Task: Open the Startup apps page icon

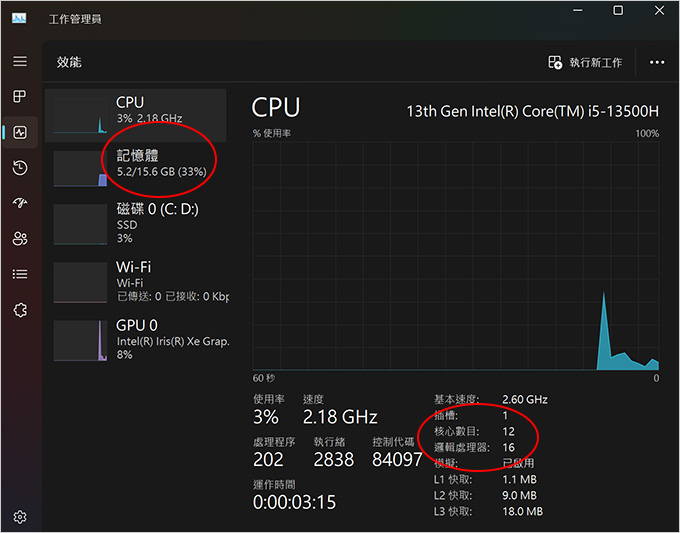Action: pos(20,203)
